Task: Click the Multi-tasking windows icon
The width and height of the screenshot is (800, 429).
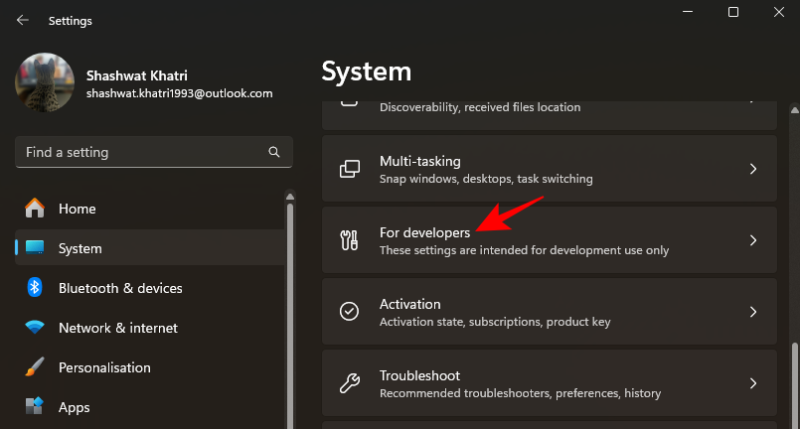Action: pyautogui.click(x=349, y=169)
